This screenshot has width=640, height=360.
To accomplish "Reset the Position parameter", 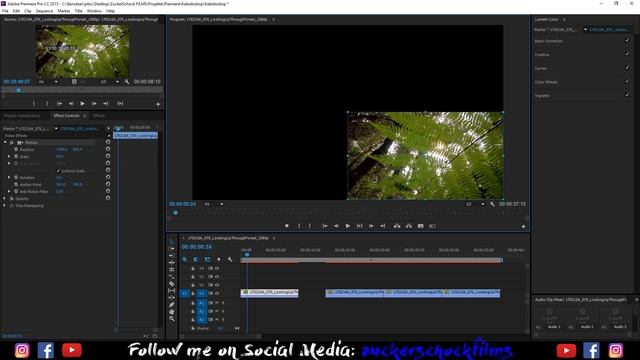I will 108,149.
